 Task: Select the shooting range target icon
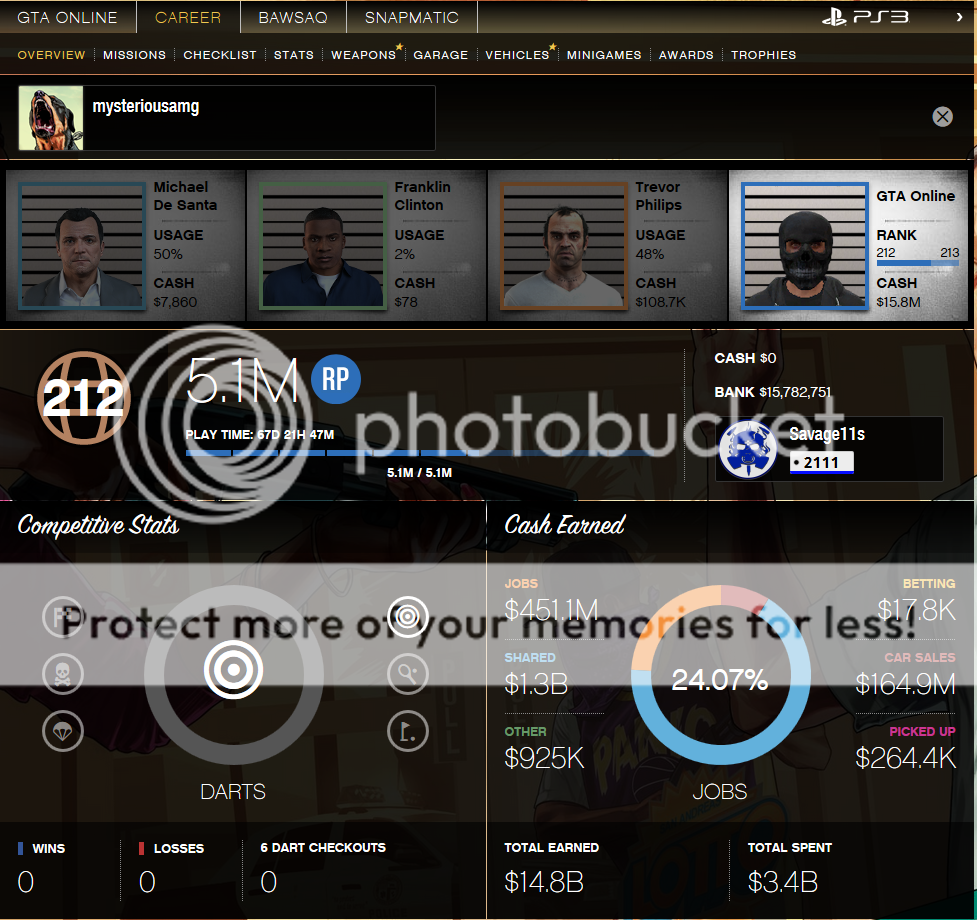407,617
